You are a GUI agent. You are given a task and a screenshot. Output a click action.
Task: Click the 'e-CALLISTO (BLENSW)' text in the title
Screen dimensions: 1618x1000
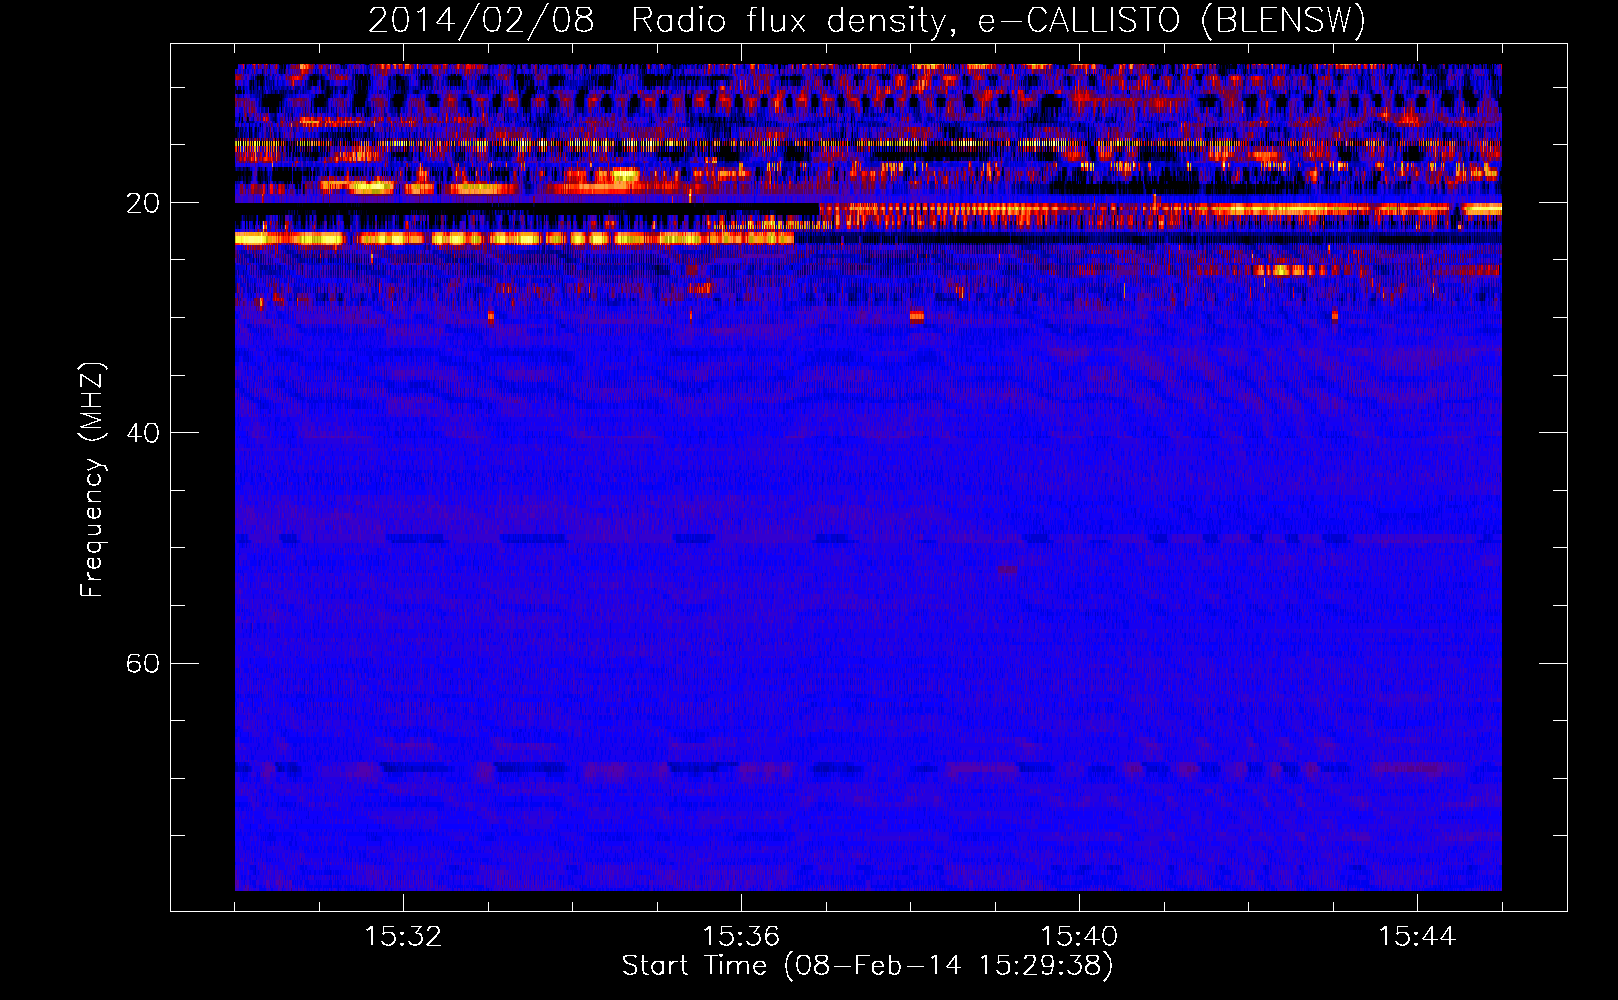coord(1172,21)
